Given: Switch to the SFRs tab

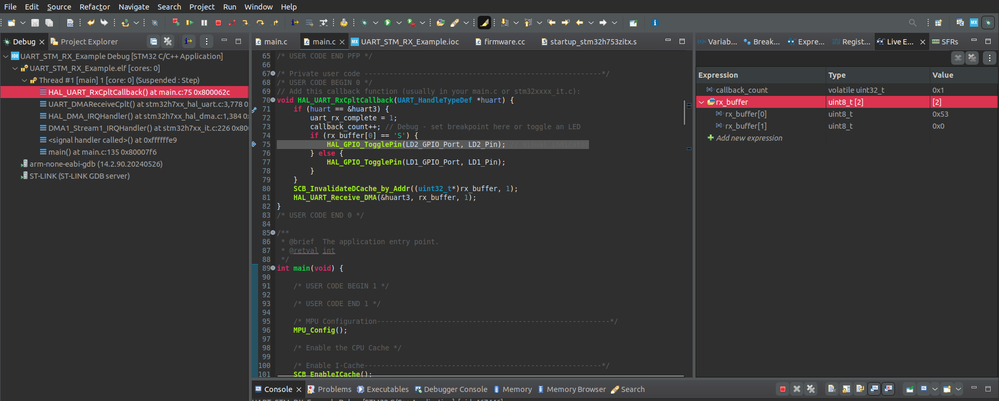Looking at the screenshot, I should click(945, 41).
